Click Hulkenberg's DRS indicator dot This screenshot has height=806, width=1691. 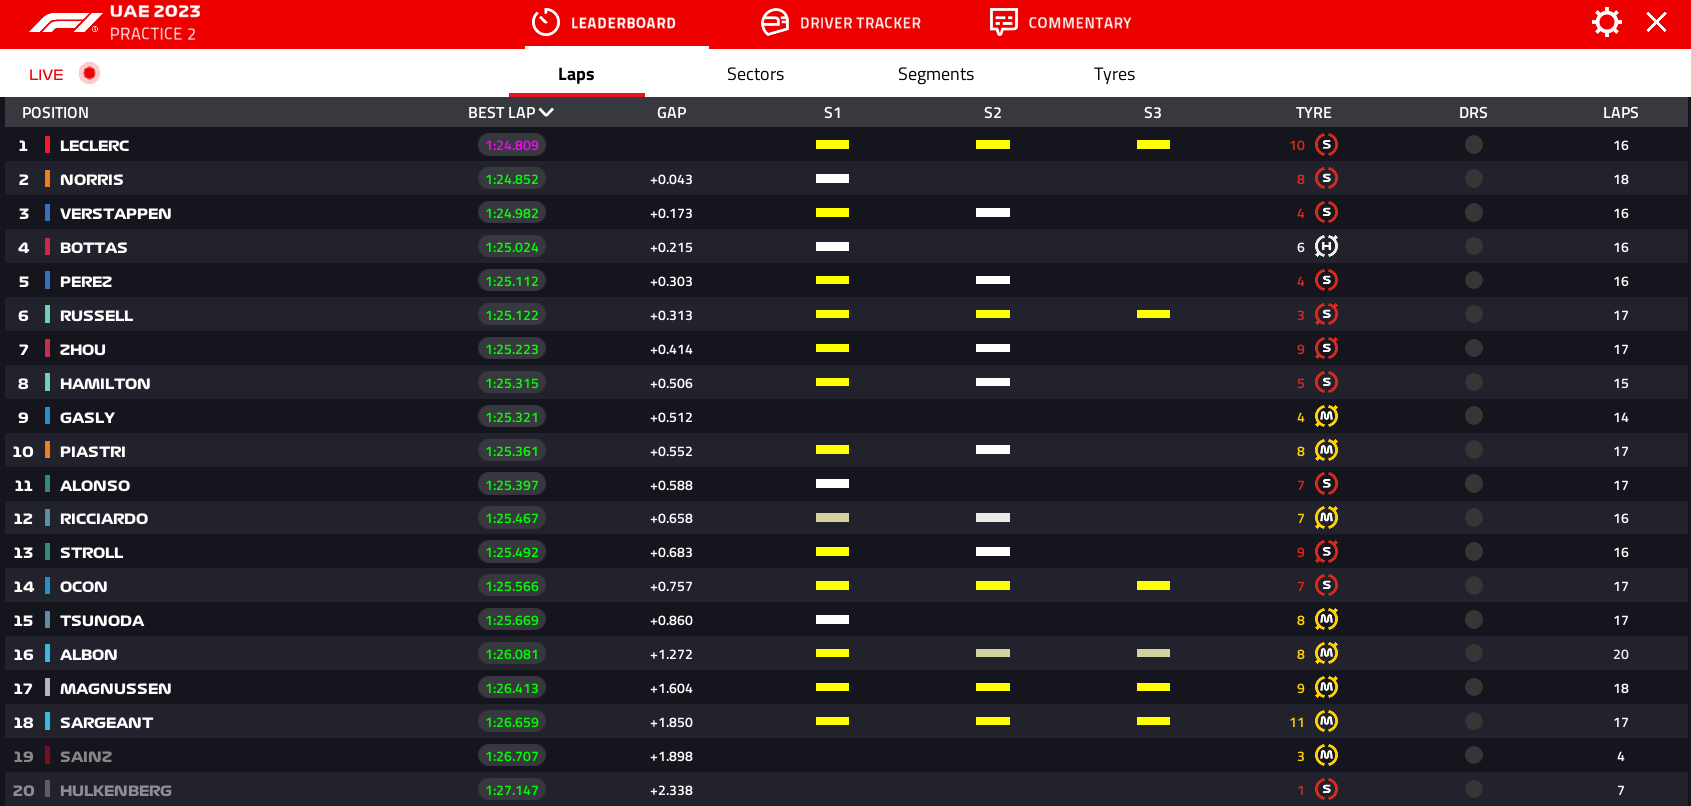(1473, 790)
